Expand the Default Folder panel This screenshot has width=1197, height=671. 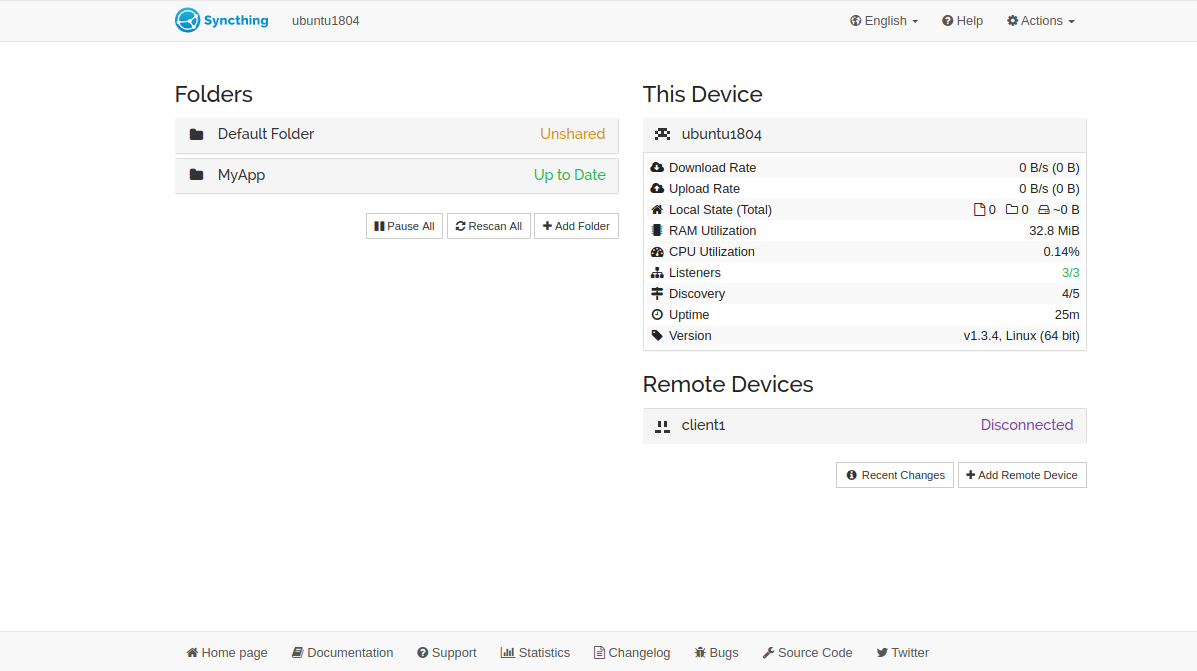tap(397, 134)
